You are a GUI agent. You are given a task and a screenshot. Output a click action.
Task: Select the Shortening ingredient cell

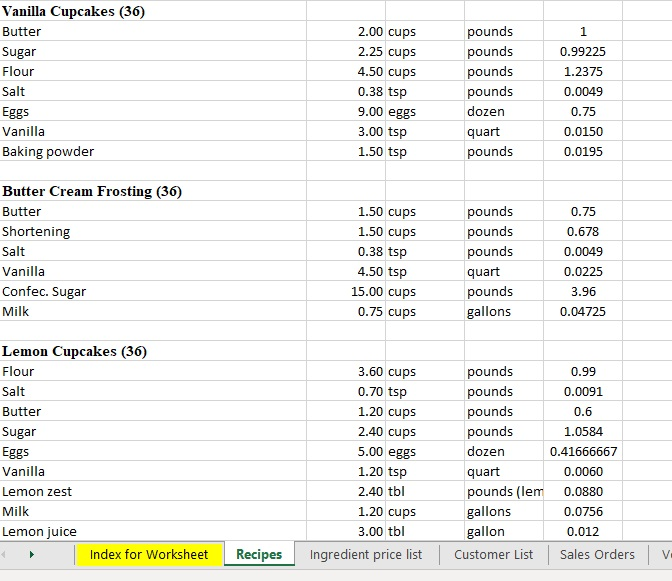point(153,231)
